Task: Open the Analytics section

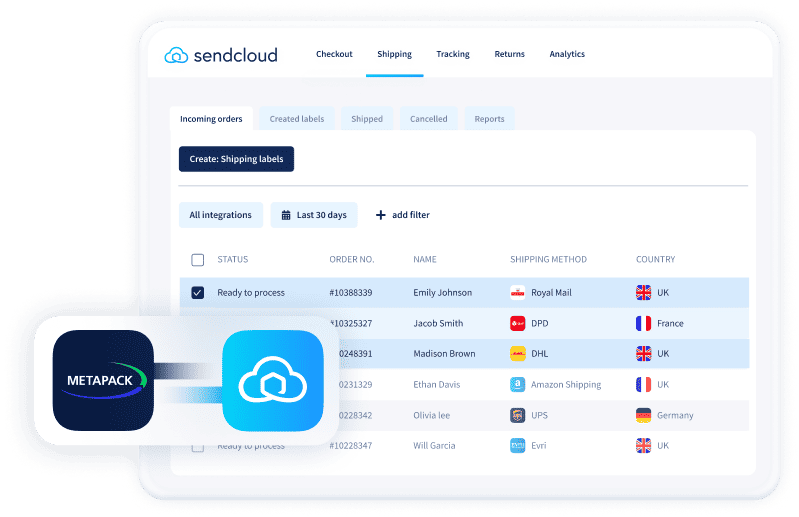Action: pyautogui.click(x=567, y=54)
